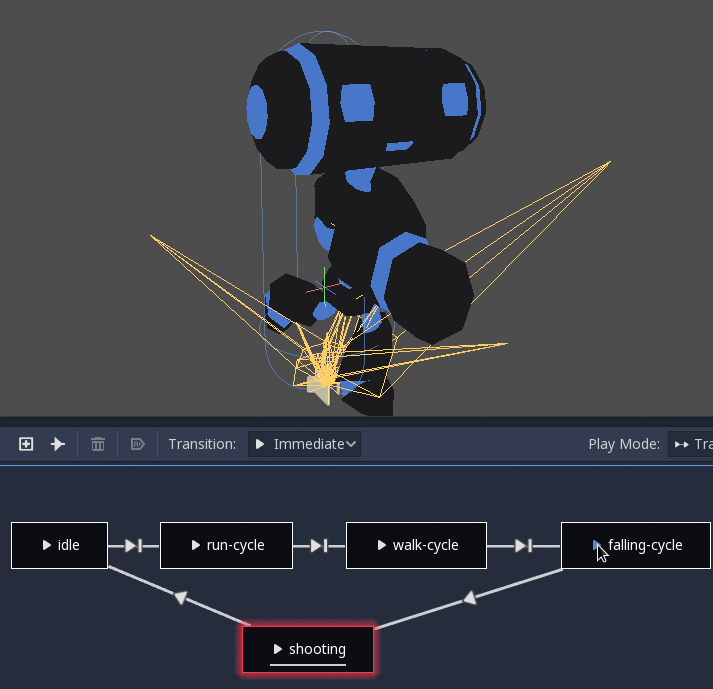Select the create new nodes tool
The width and height of the screenshot is (713, 689).
point(26,444)
